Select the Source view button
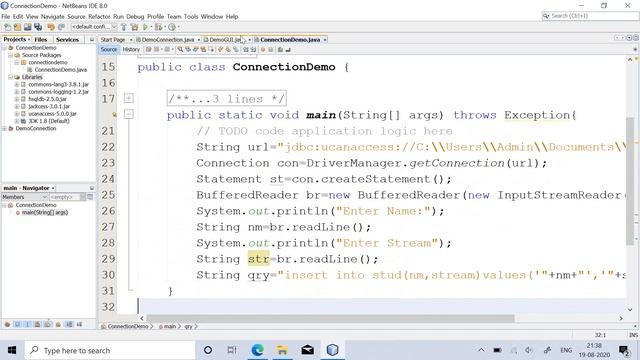The height and width of the screenshot is (360, 640). [x=109, y=49]
